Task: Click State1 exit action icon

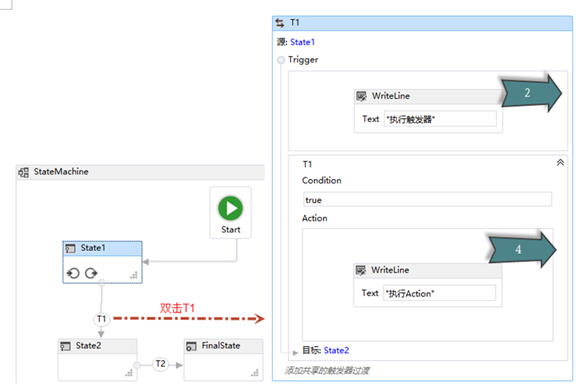Action: tap(91, 273)
